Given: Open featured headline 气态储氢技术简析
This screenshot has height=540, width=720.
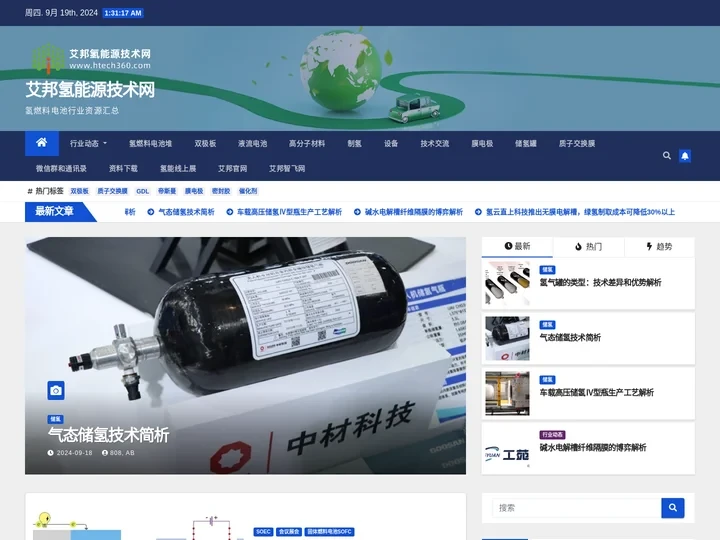Looking at the screenshot, I should 108,435.
